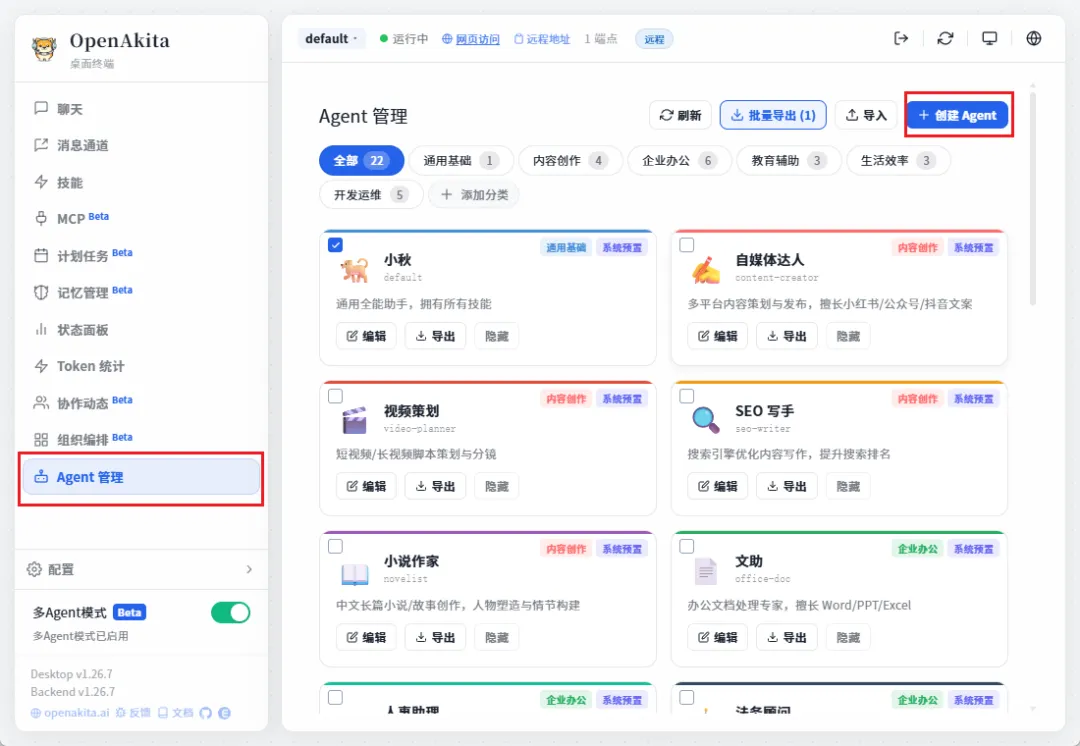Click the globe language icon in header
The image size is (1080, 746).
pyautogui.click(x=1033, y=39)
